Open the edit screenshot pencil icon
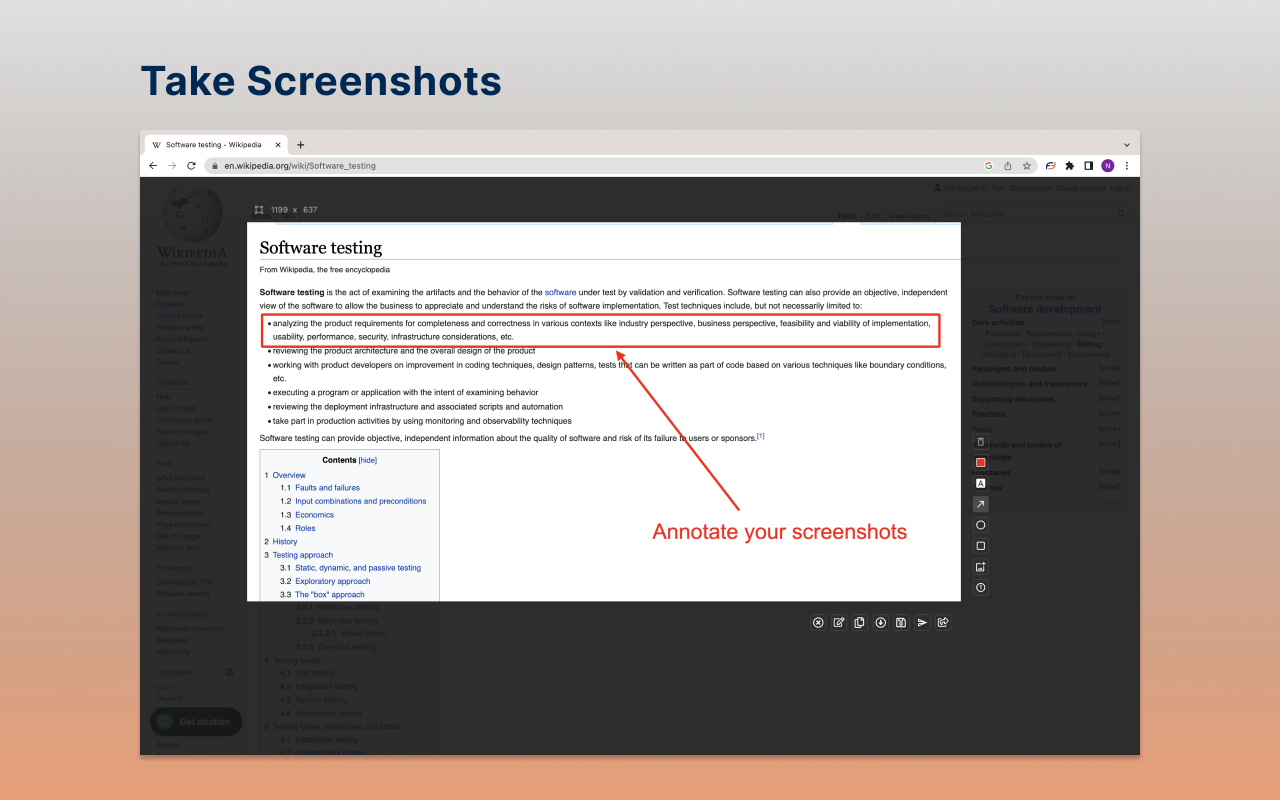Image resolution: width=1280 pixels, height=800 pixels. pos(839,622)
